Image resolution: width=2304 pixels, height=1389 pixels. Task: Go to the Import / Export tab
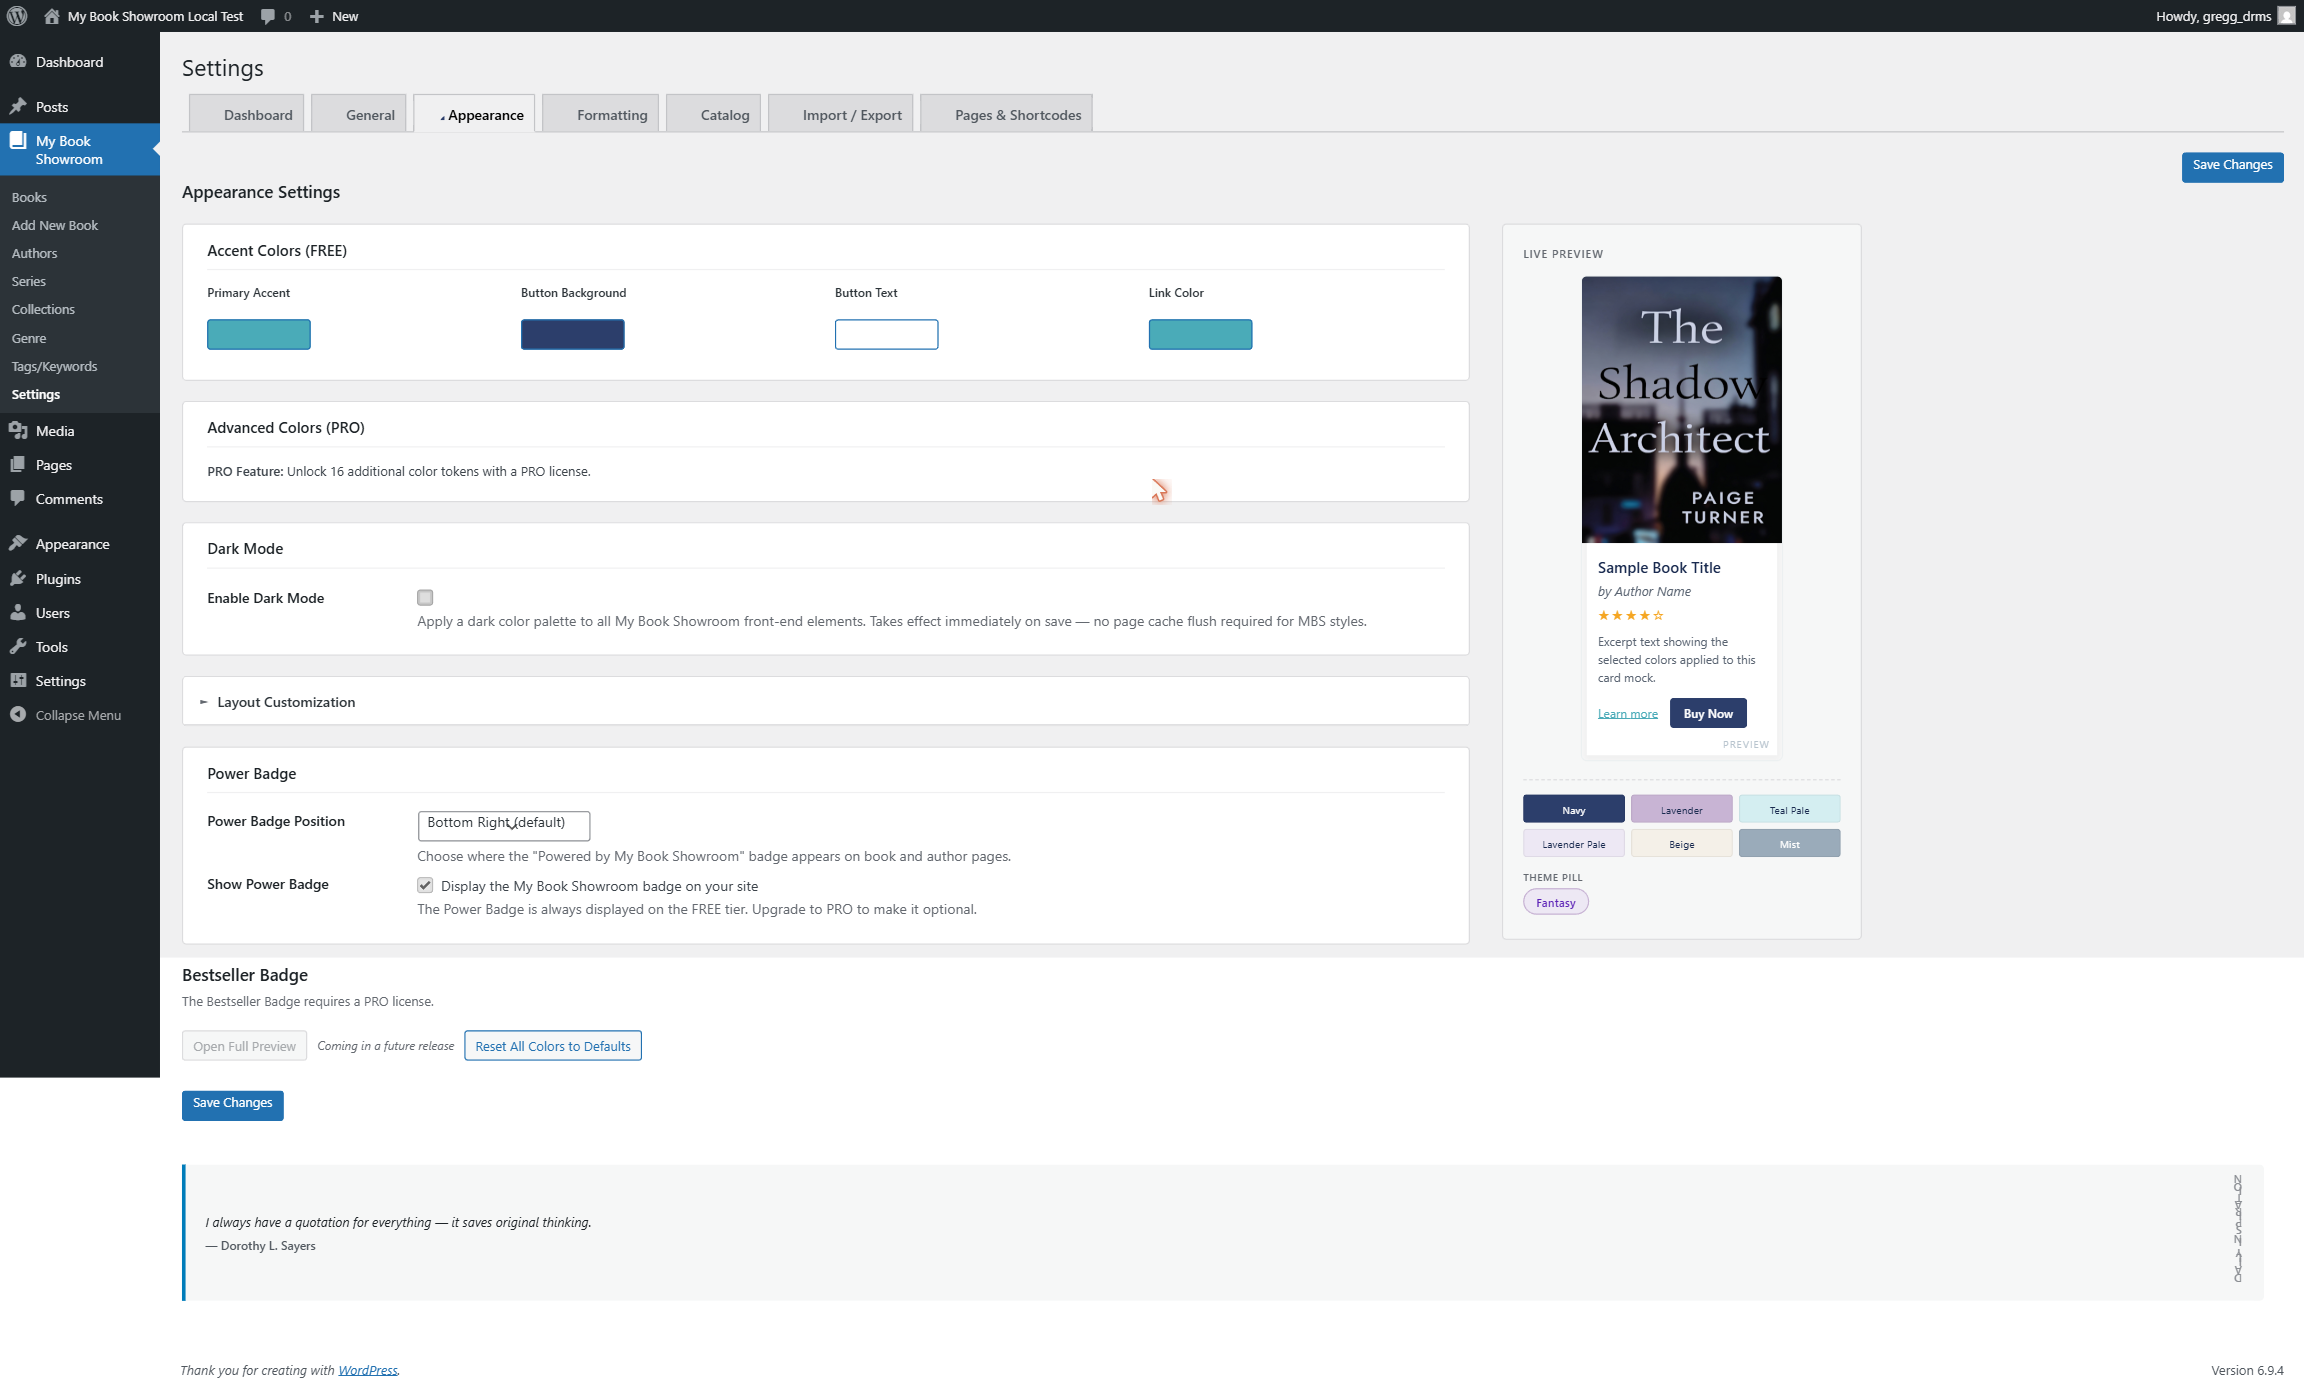841,114
